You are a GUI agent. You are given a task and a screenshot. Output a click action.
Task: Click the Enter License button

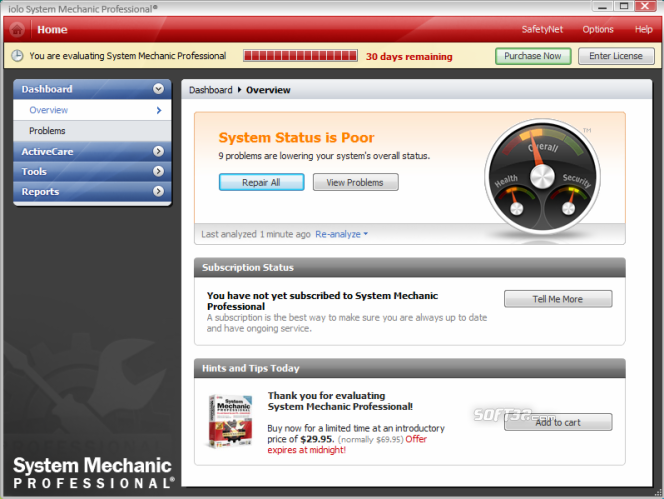[x=616, y=56]
